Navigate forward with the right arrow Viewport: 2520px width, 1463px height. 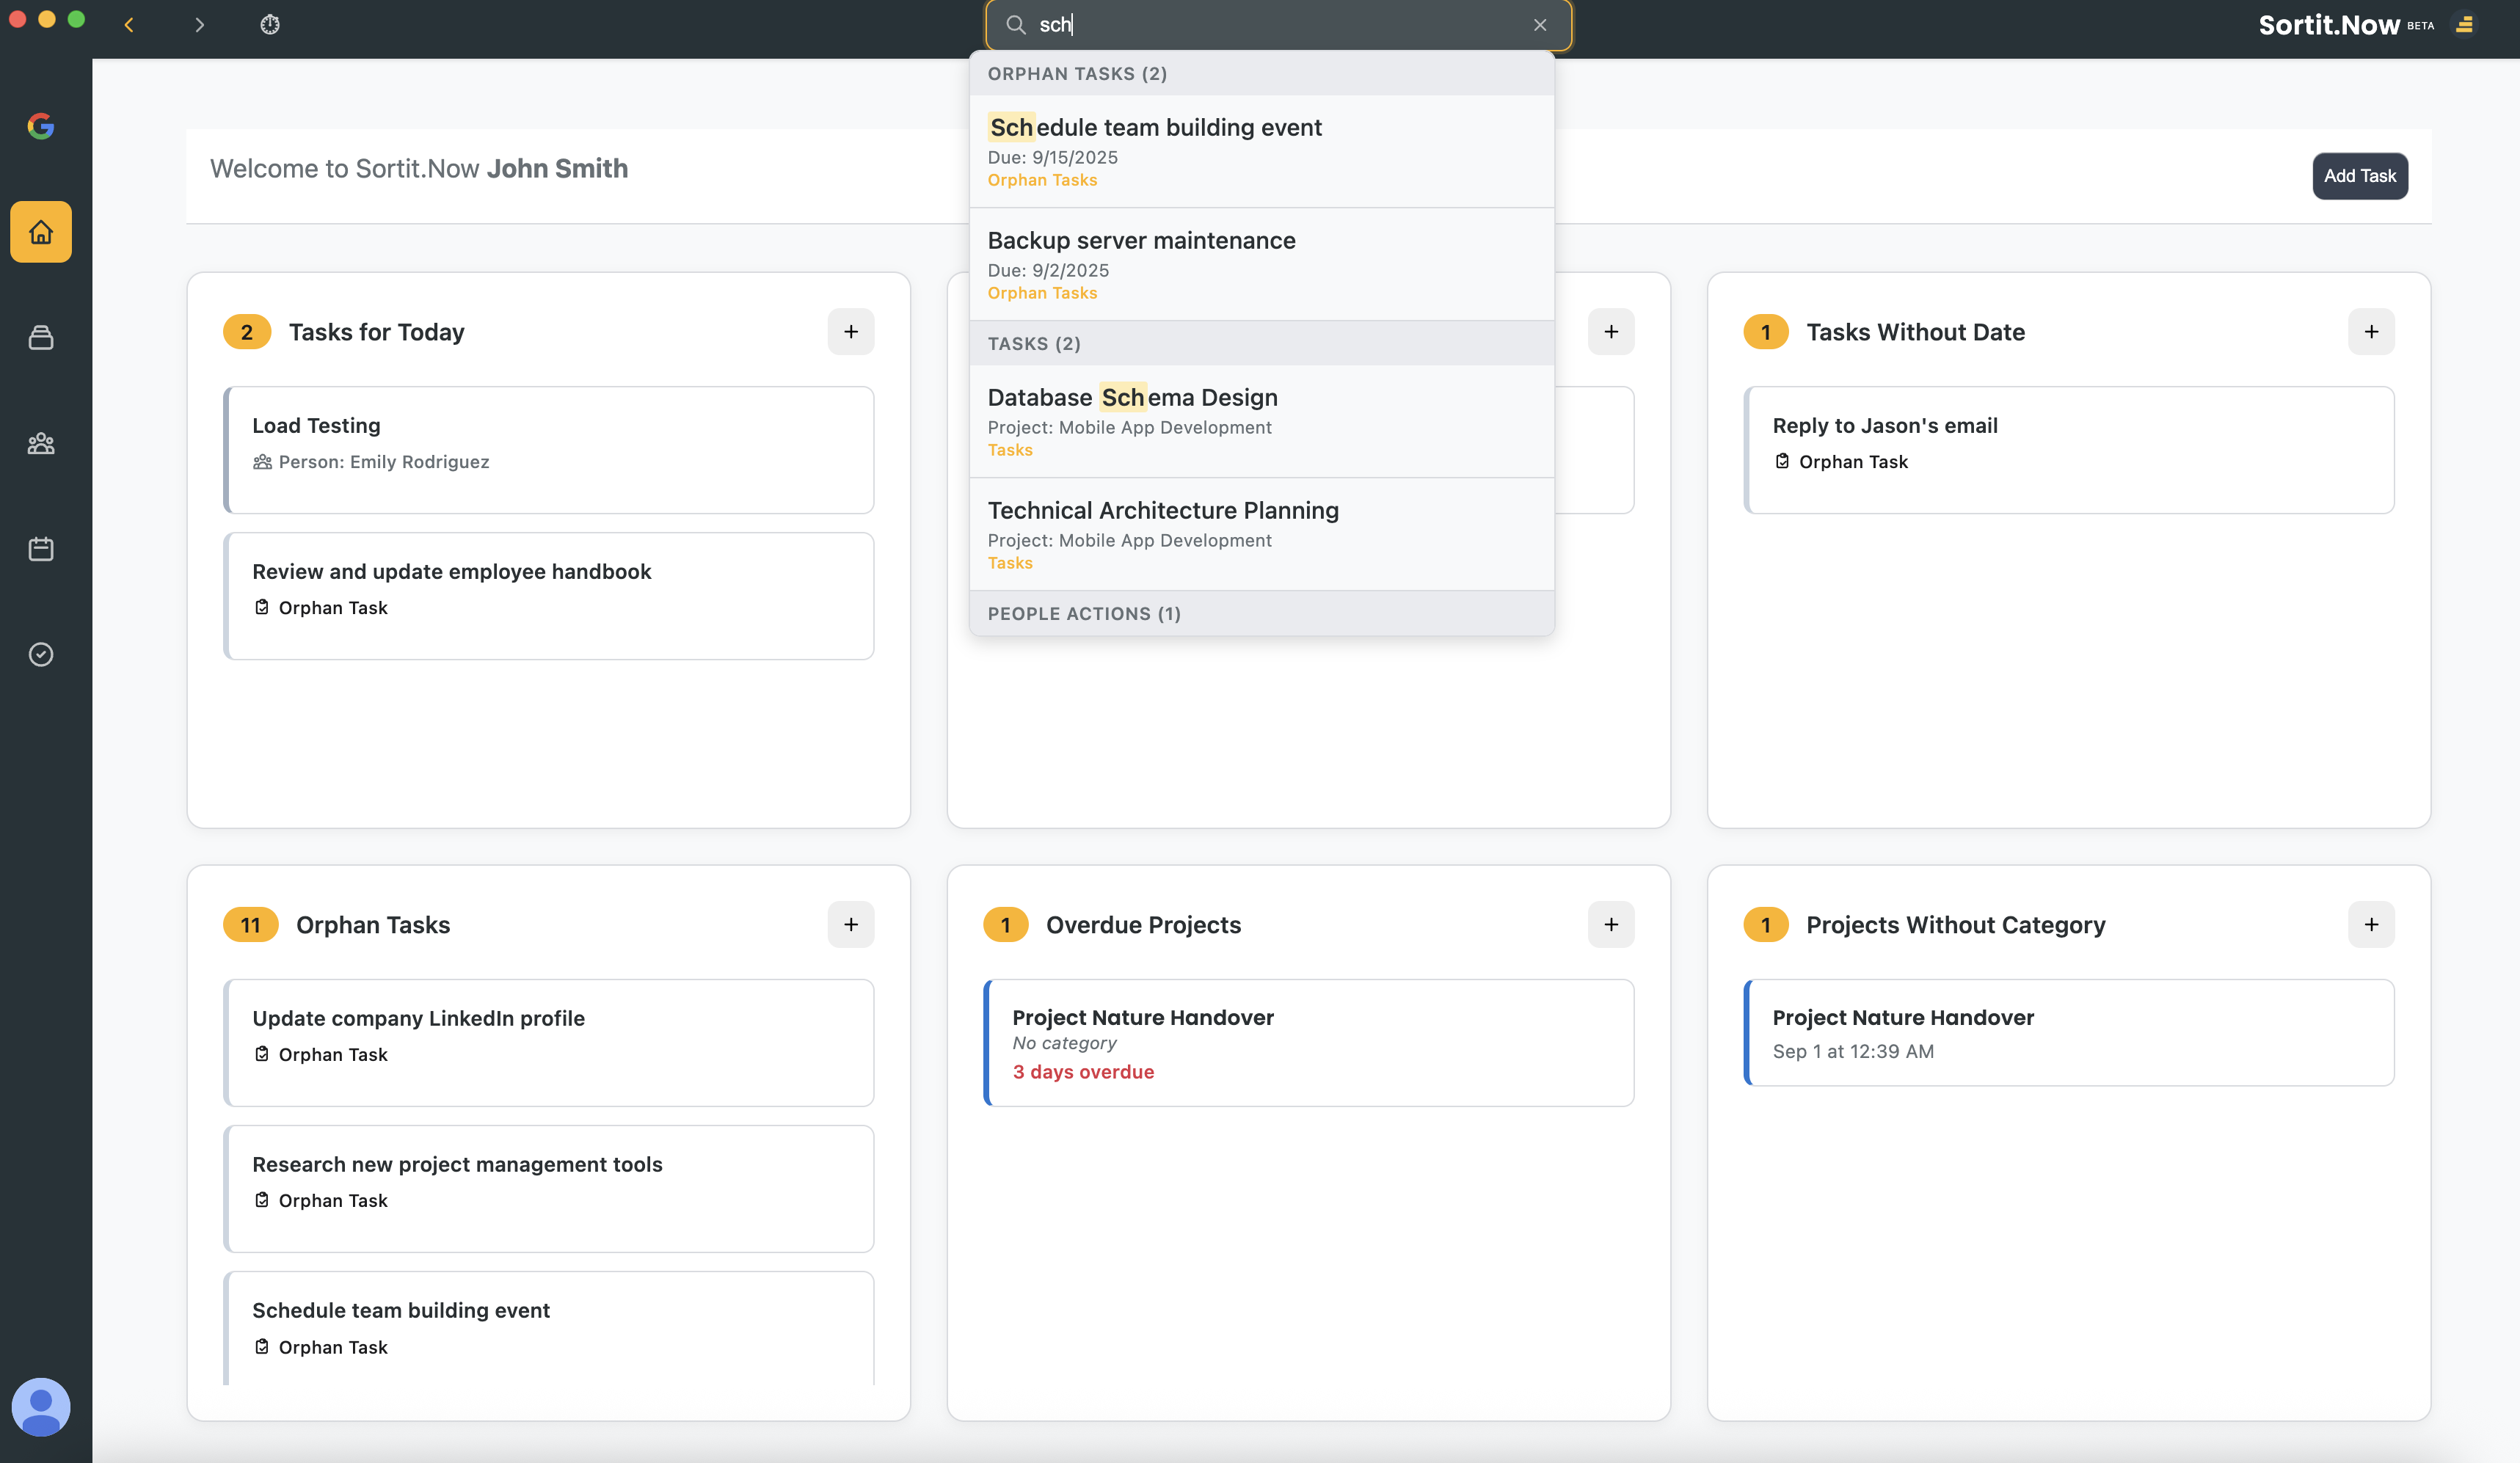point(199,25)
